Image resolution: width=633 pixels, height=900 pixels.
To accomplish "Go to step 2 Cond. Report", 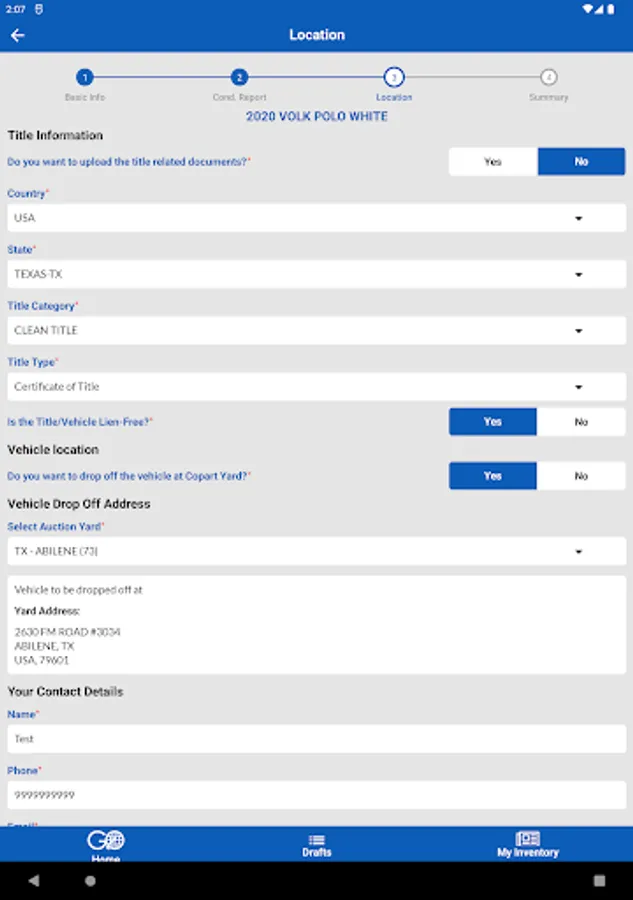I will tap(239, 78).
